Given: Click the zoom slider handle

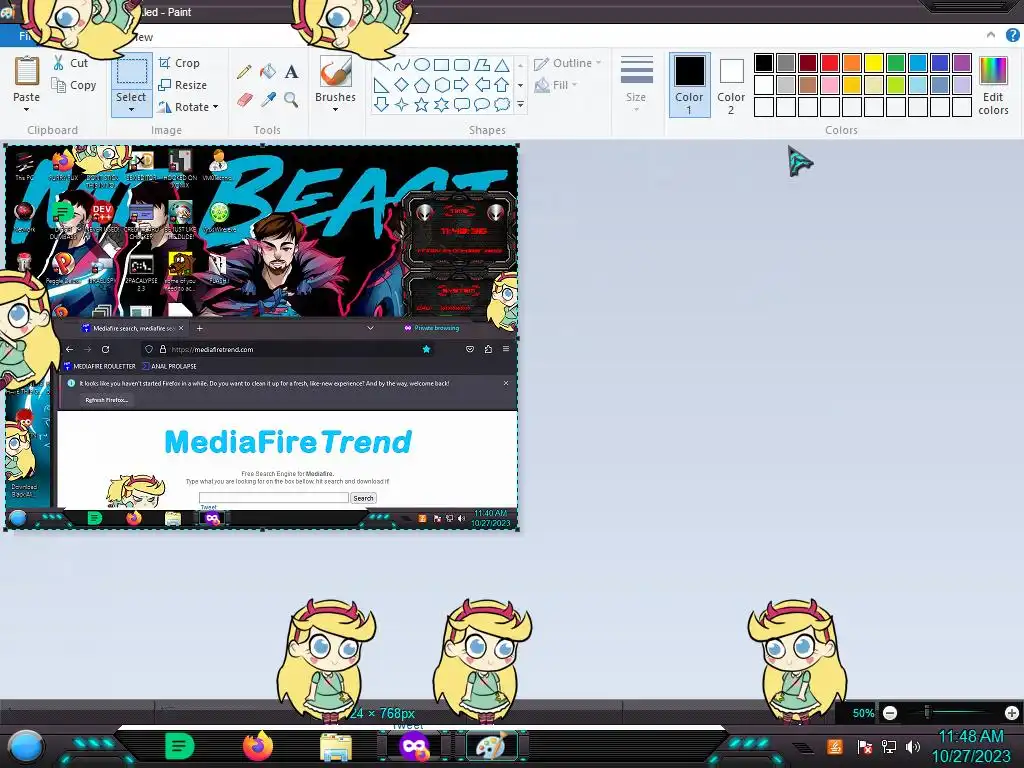Looking at the screenshot, I should click(x=927, y=712).
